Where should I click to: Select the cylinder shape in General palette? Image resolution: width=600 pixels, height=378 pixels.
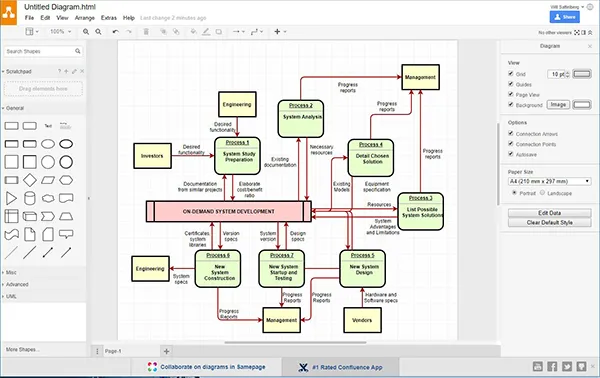[29, 198]
